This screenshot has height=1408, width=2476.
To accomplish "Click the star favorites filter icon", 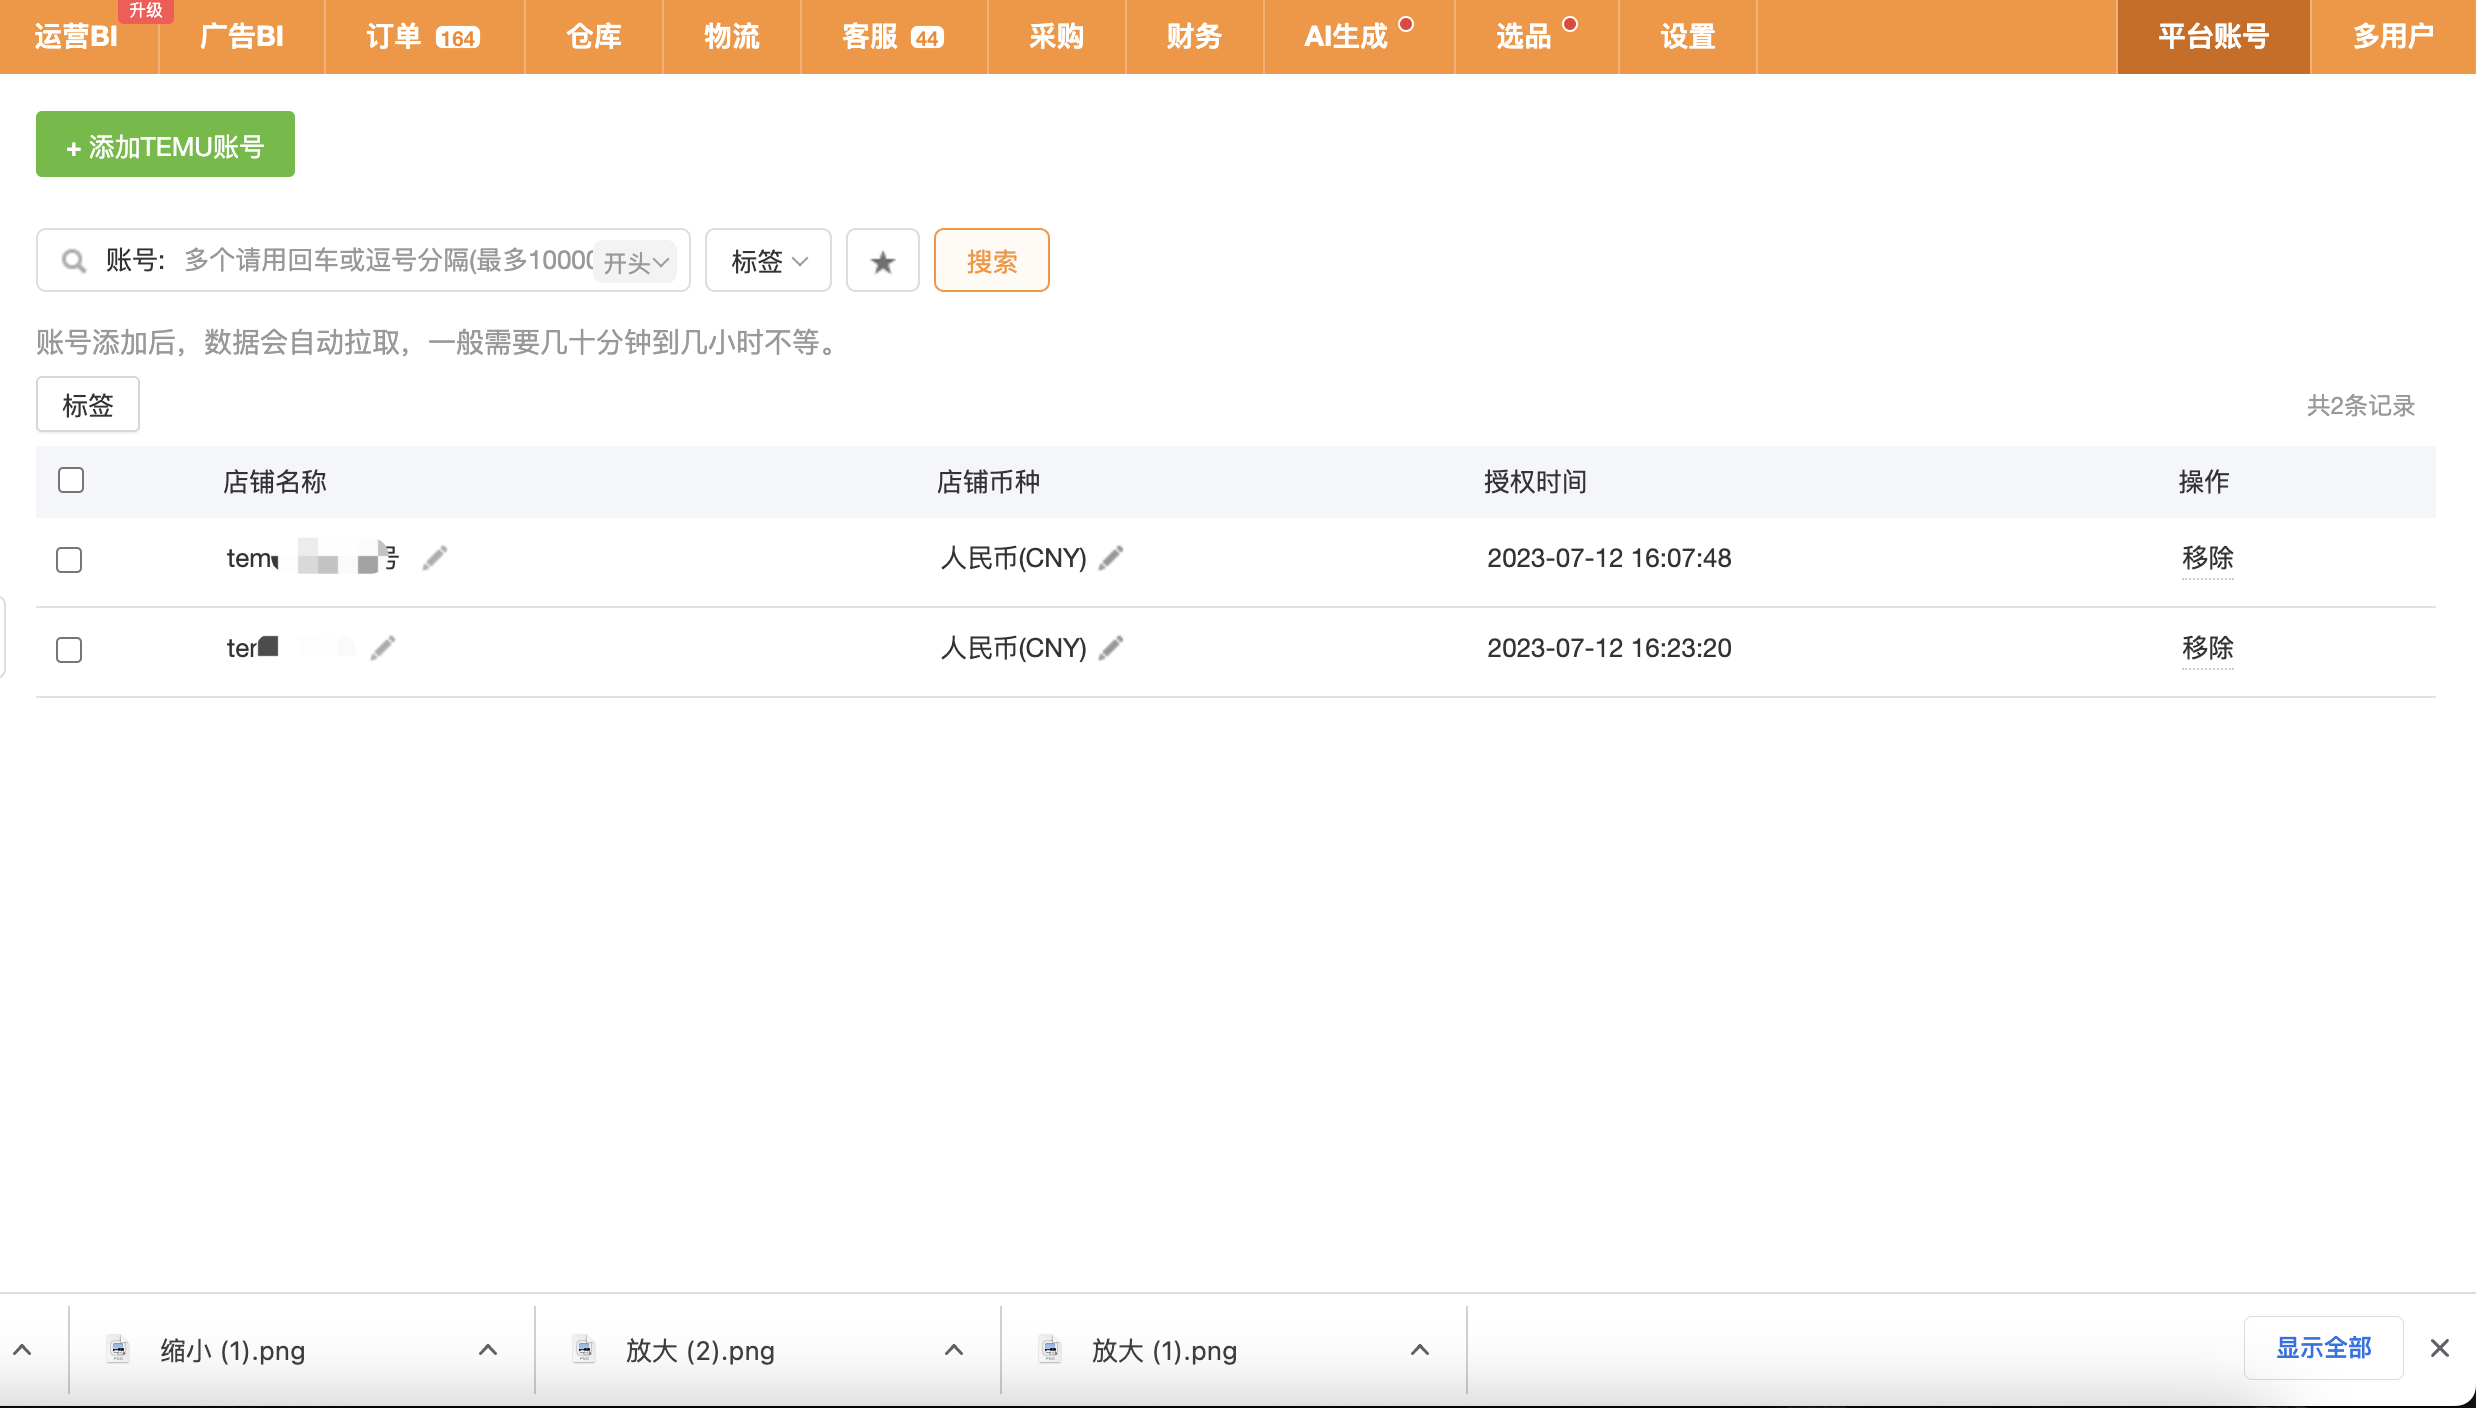I will click(x=882, y=261).
